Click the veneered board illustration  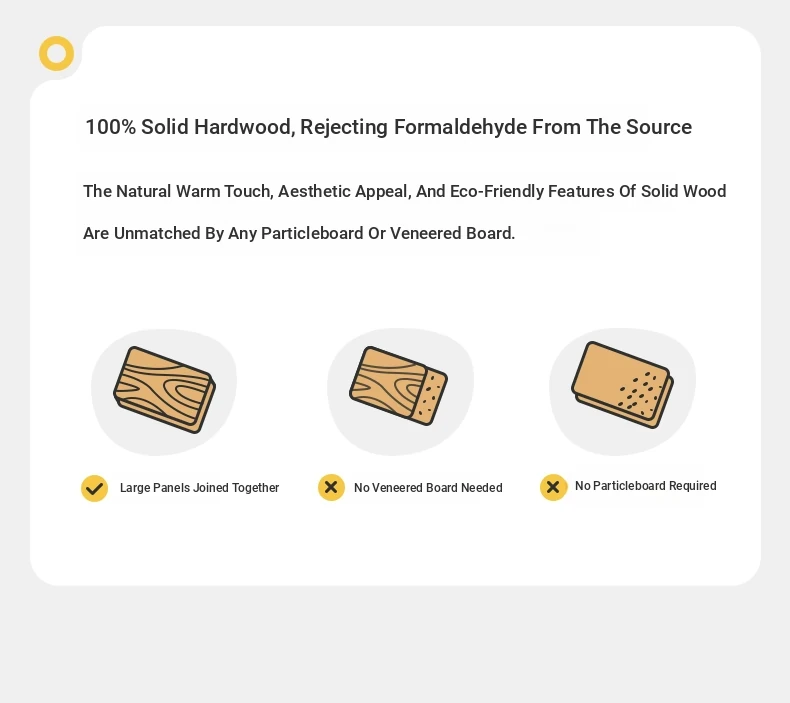[x=399, y=386]
